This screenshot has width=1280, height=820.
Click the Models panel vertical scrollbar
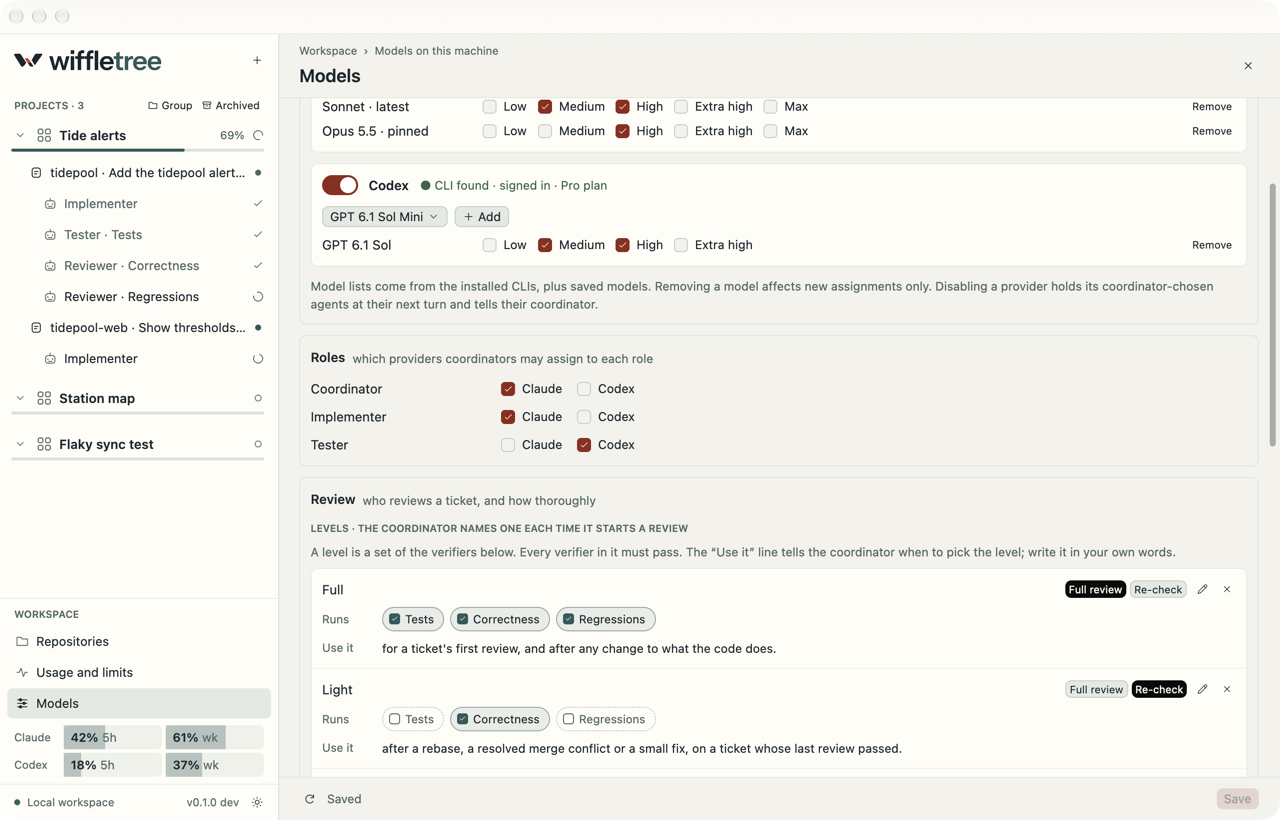click(1273, 315)
